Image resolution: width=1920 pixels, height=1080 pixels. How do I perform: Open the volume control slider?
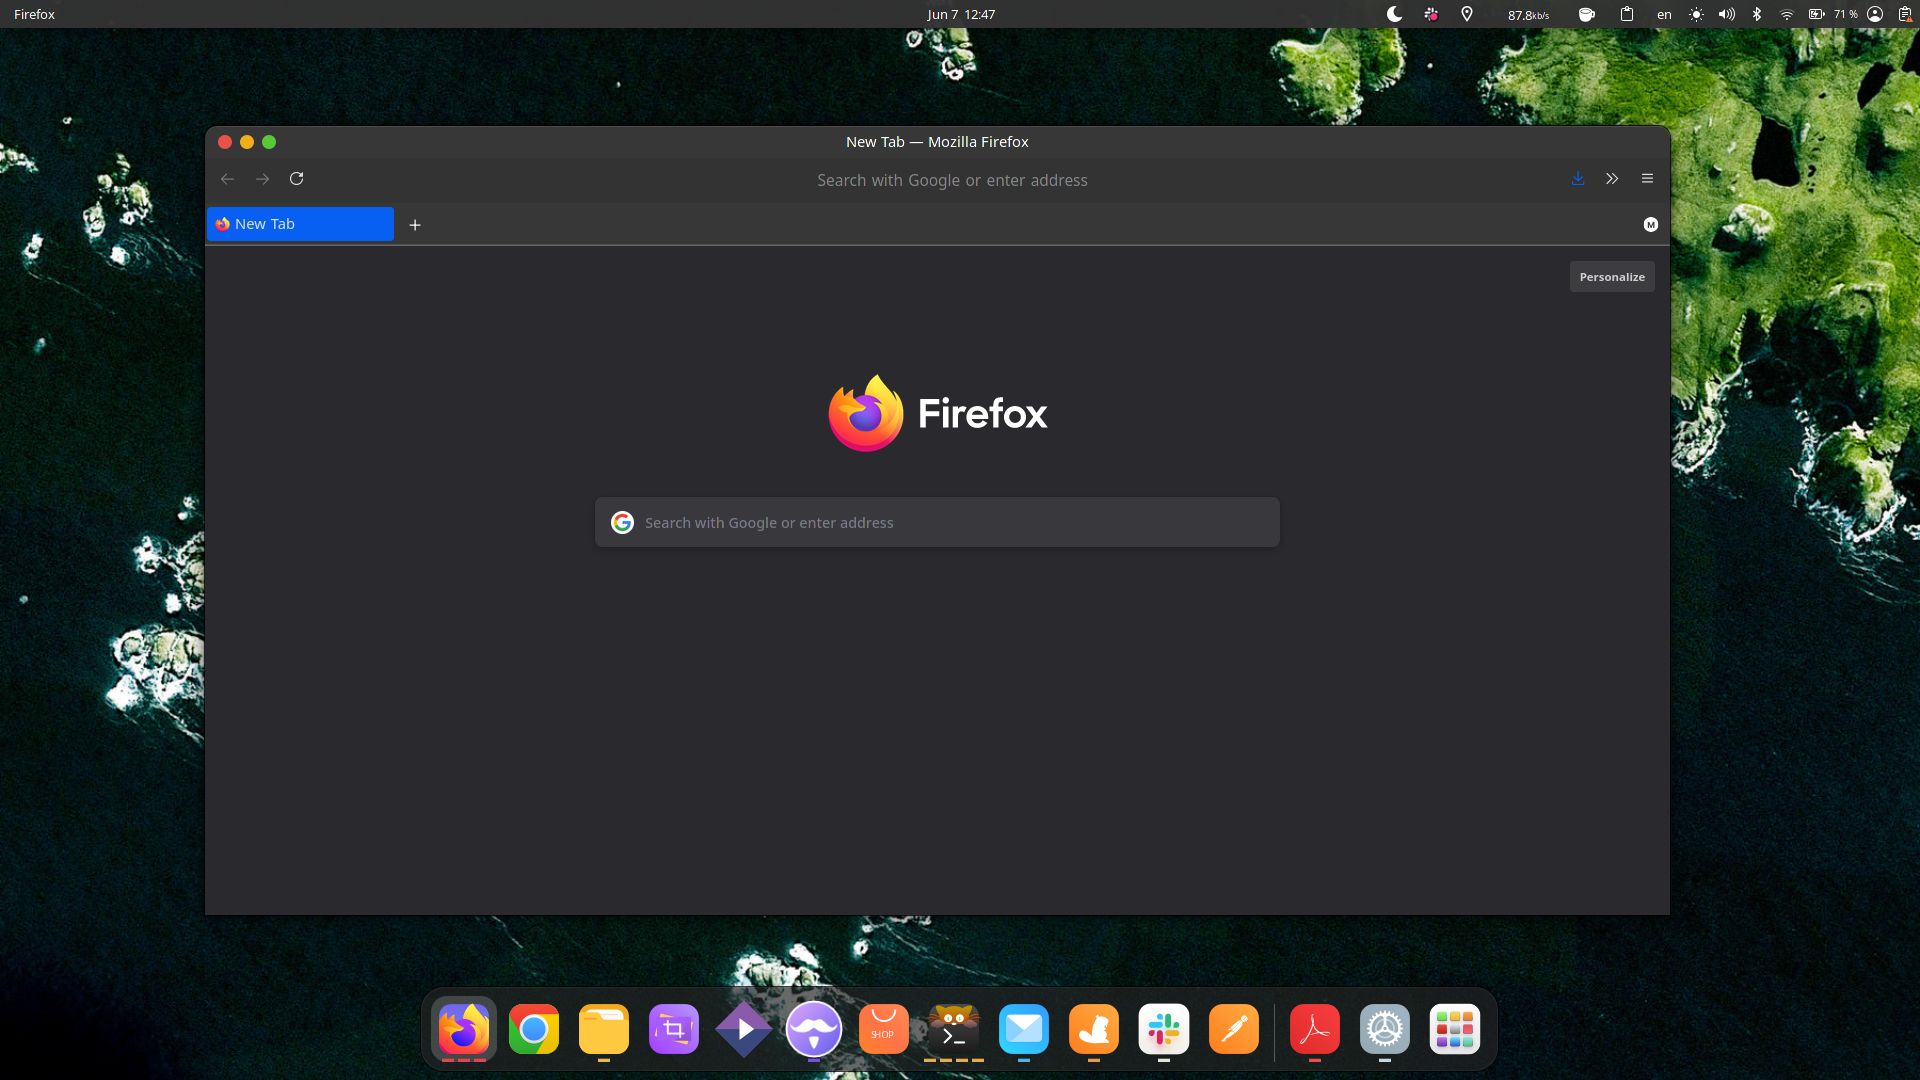[1725, 14]
